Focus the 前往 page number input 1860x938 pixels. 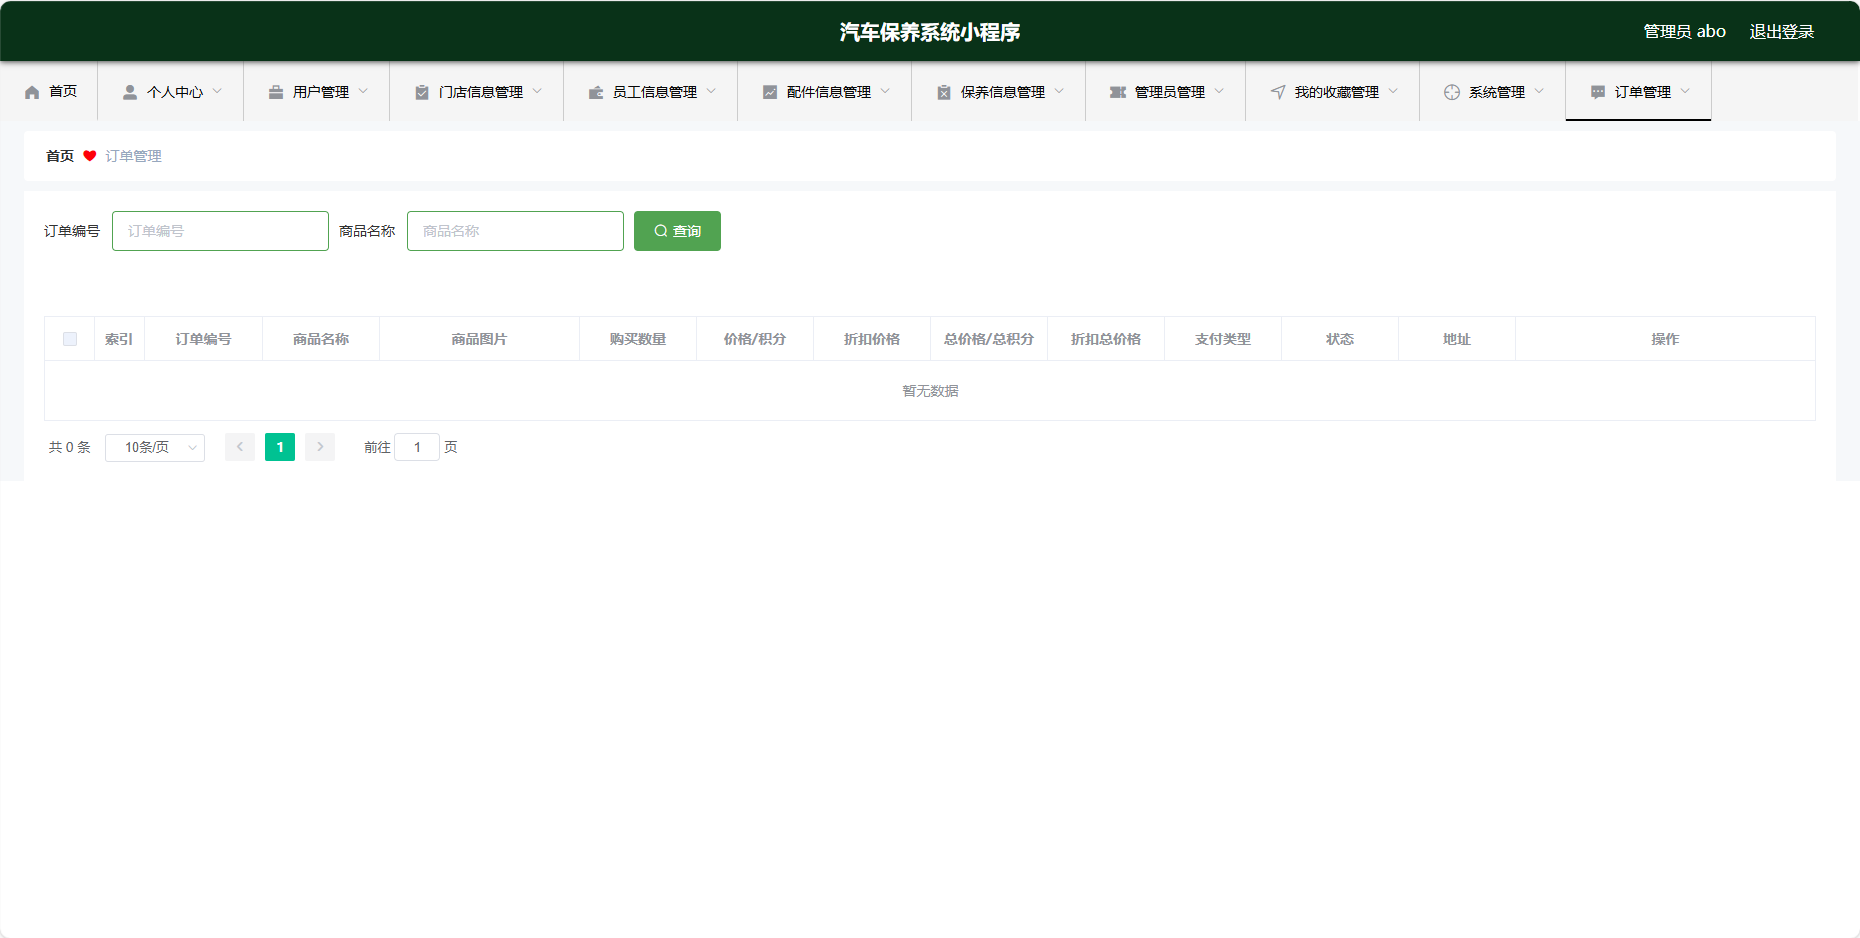pyautogui.click(x=417, y=447)
